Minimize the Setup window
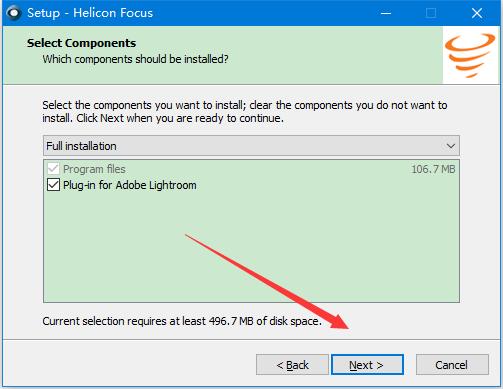This screenshot has height=389, width=503. pyautogui.click(x=386, y=13)
